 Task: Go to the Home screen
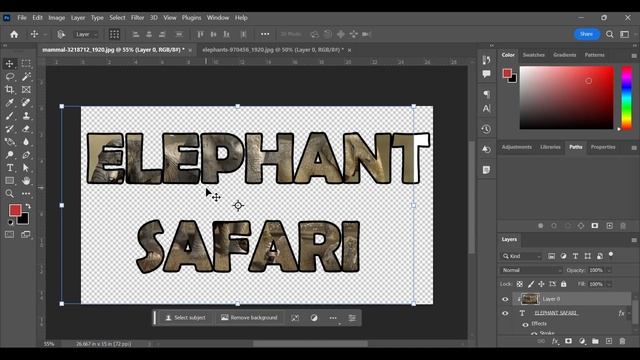(x=14, y=34)
